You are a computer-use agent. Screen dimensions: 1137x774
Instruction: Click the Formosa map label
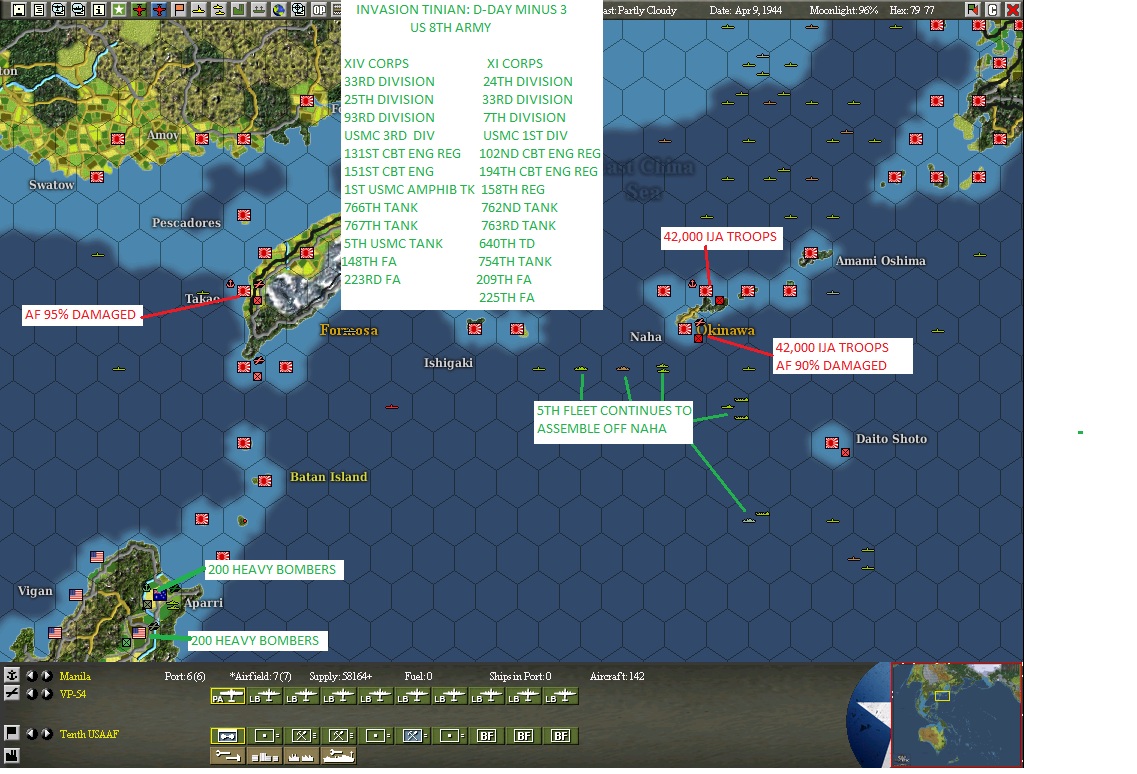349,330
